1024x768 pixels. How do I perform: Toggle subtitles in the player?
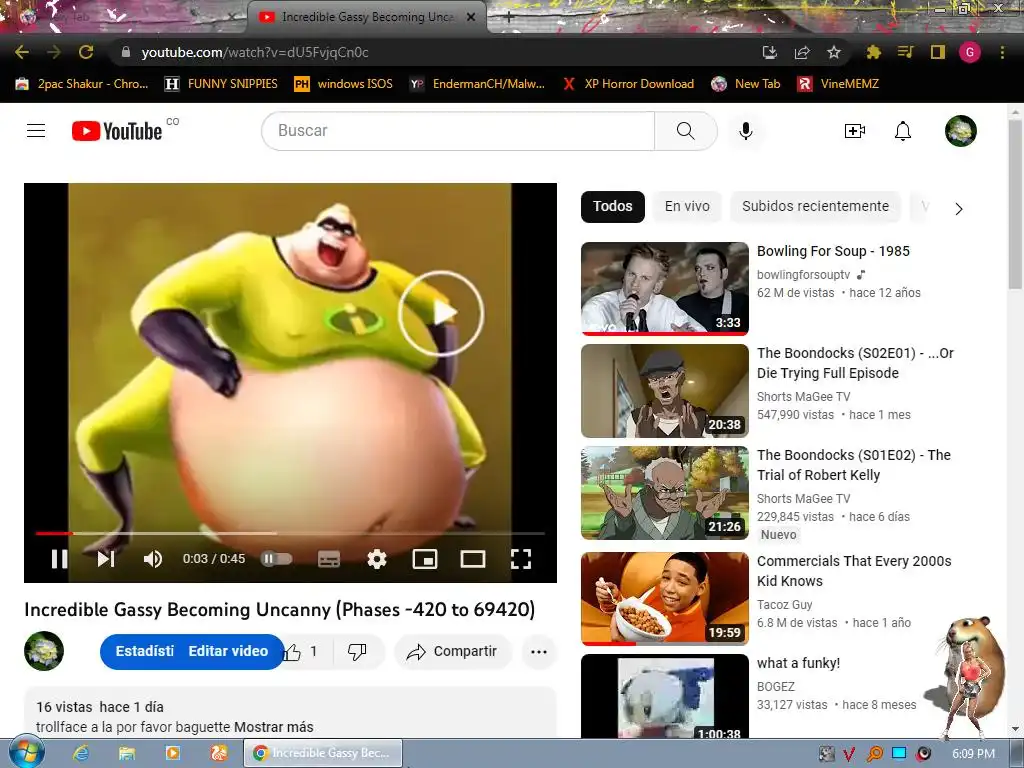(x=328, y=559)
